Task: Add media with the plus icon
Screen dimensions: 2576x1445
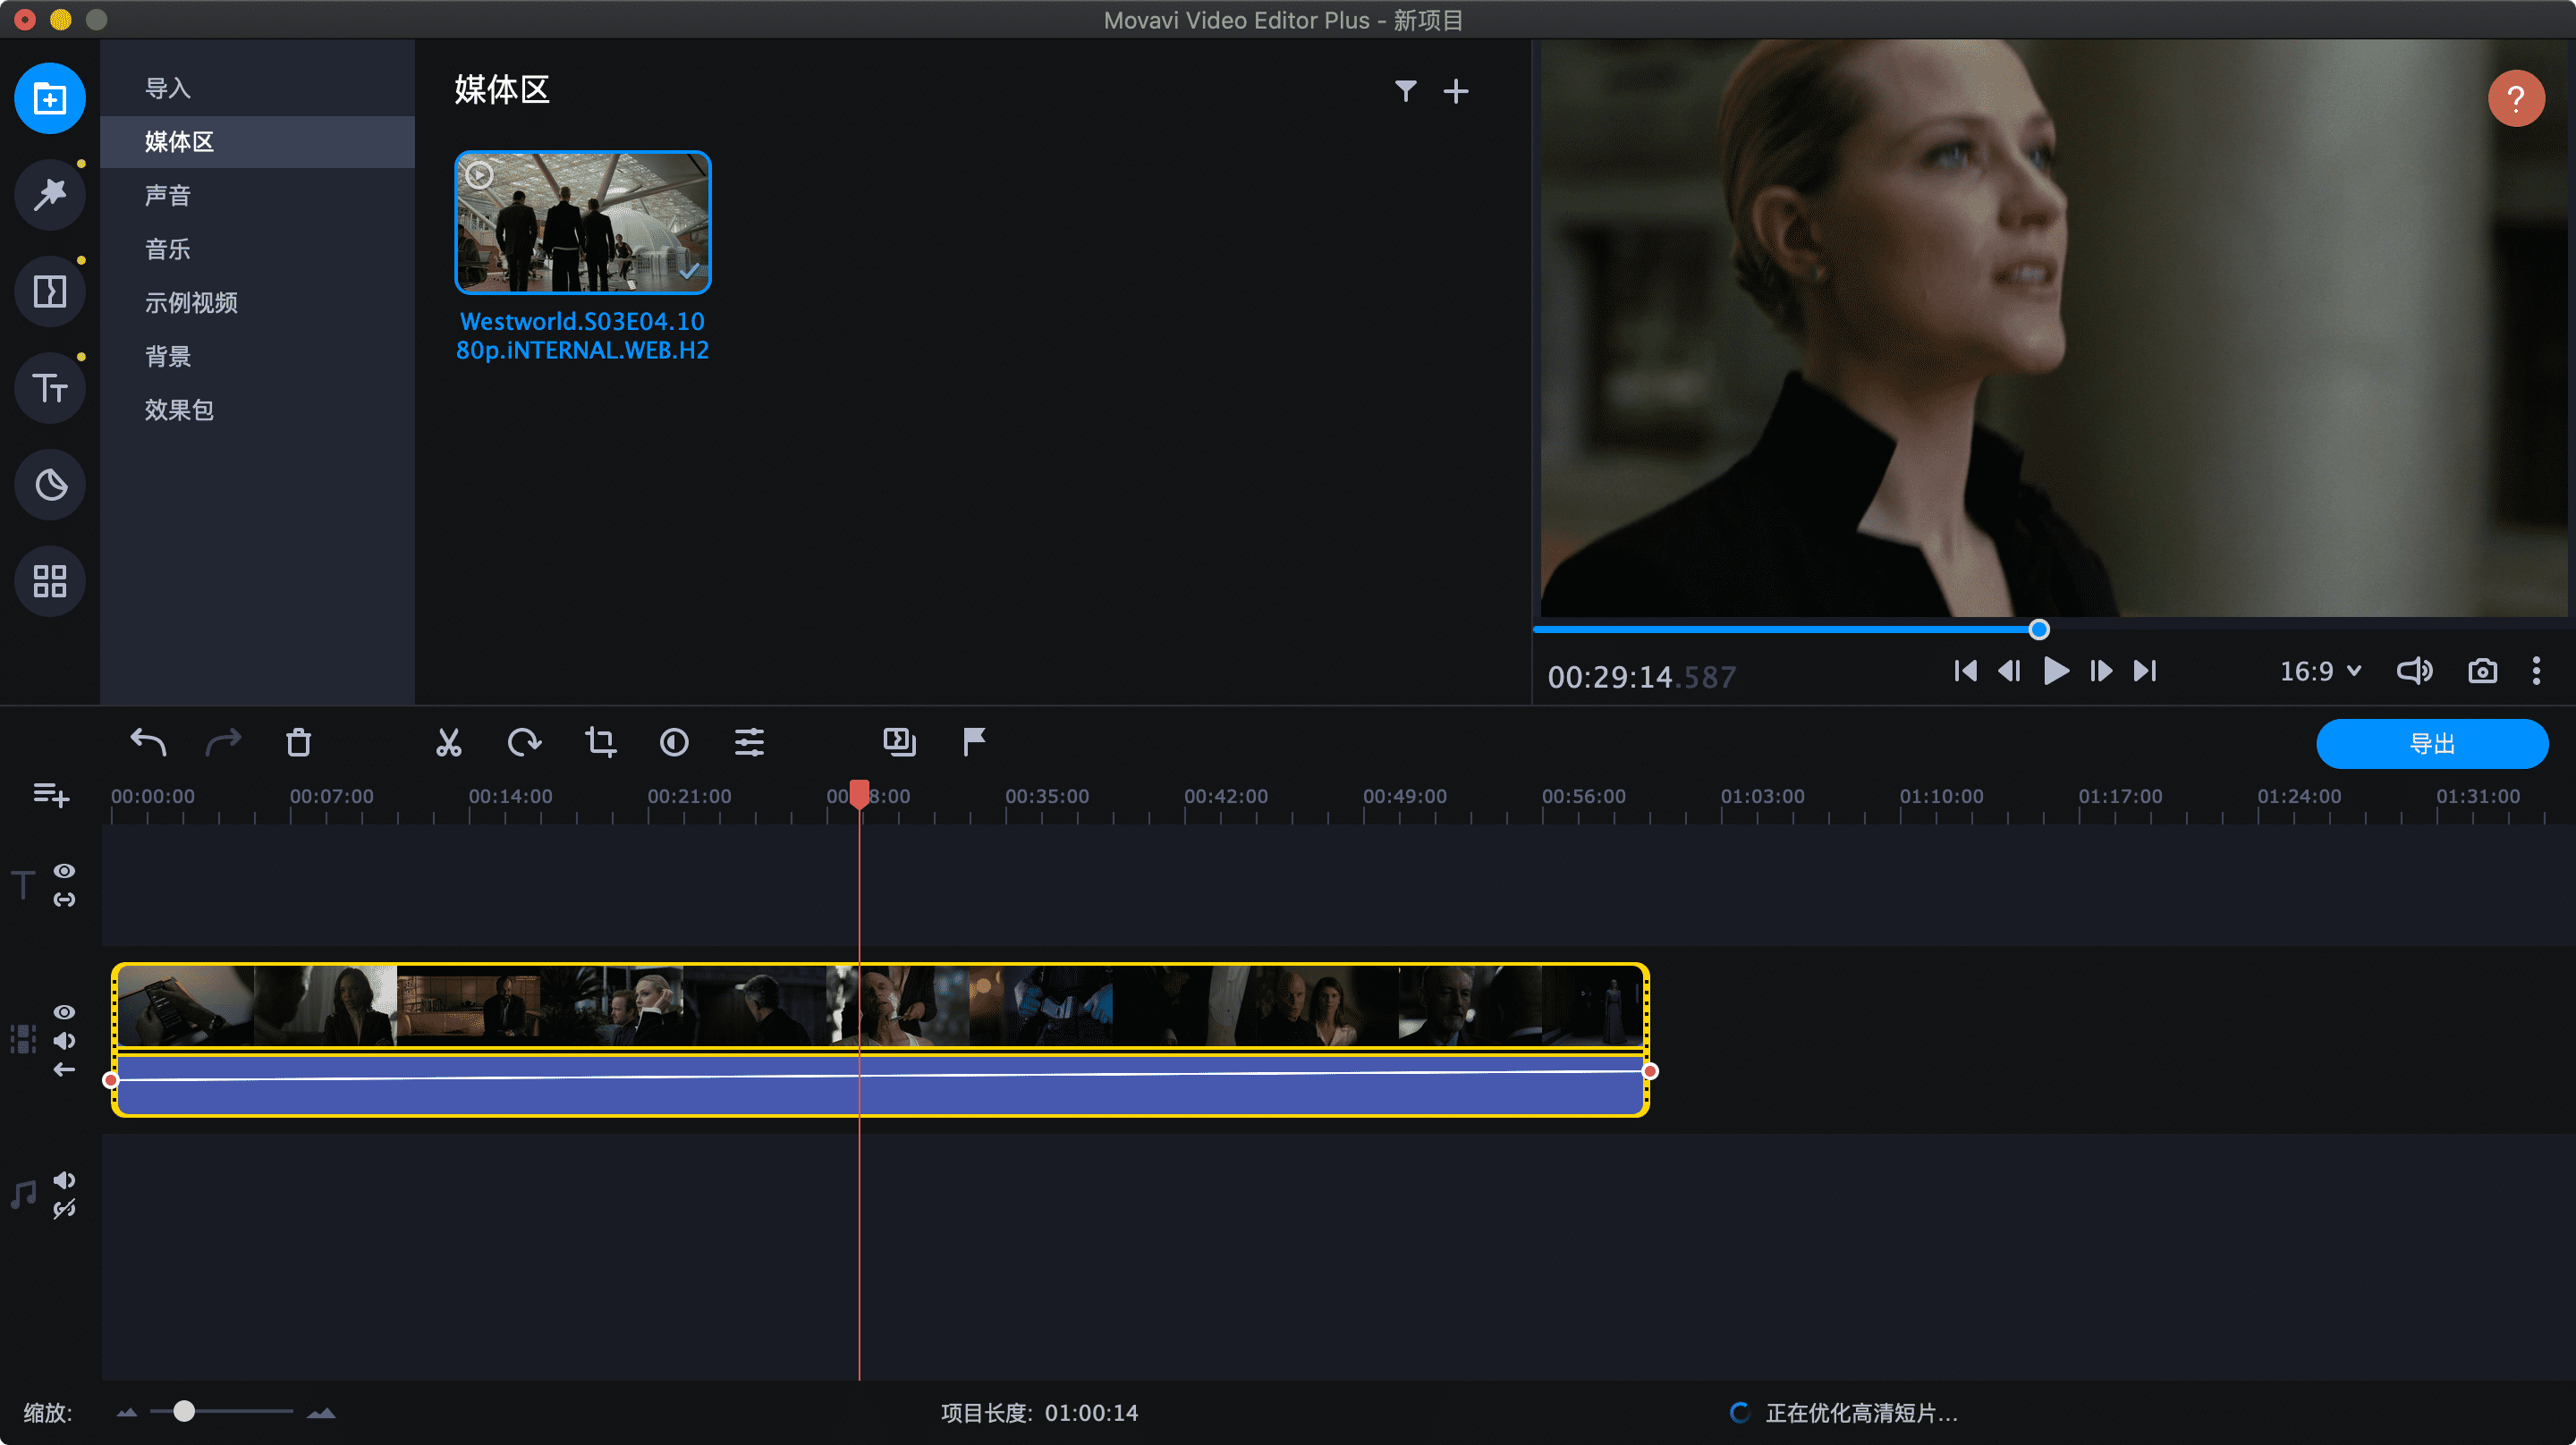Action: 1456,91
